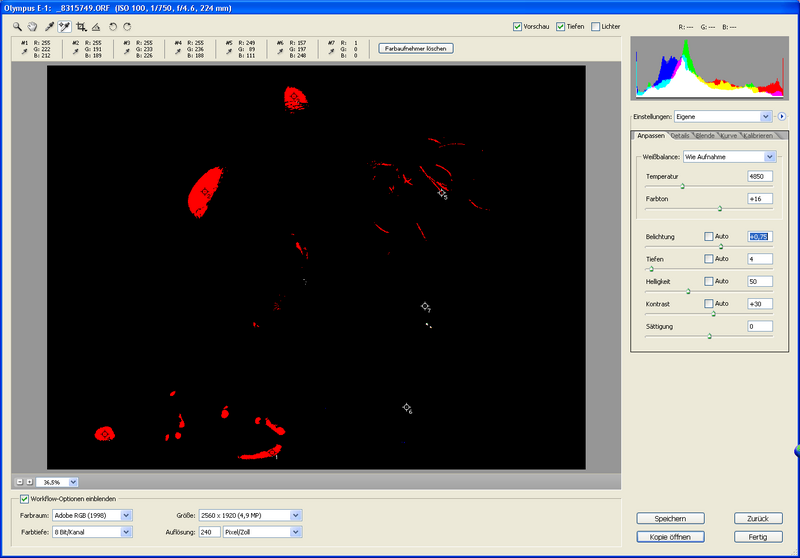This screenshot has height=558, width=800.
Task: Disable the Tiefen shadow clipping checkbox
Action: (x=561, y=26)
